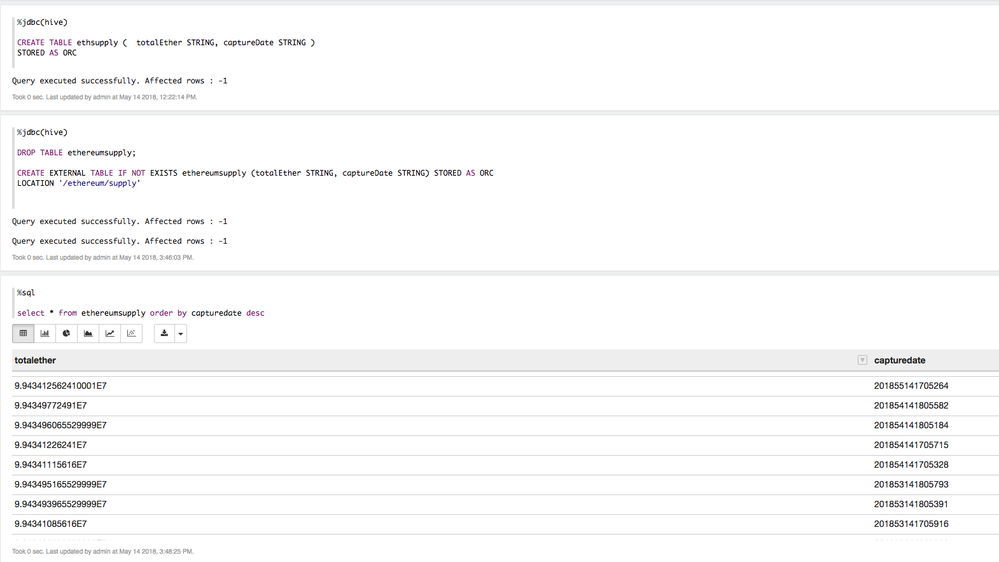The height and width of the screenshot is (562, 999).
Task: Place cursor in CREATE EXTERNAL TABLE statement
Action: click(x=255, y=173)
